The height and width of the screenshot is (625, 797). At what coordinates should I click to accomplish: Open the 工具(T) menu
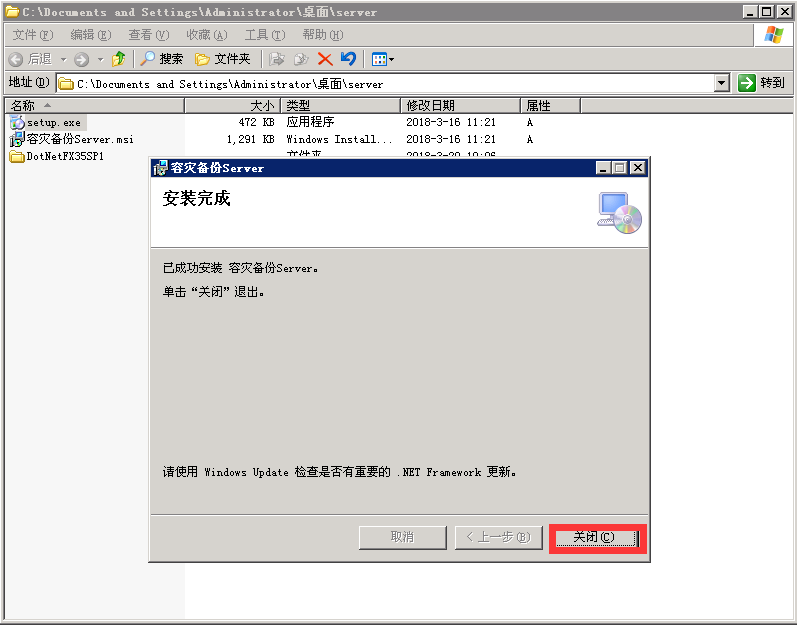[264, 35]
